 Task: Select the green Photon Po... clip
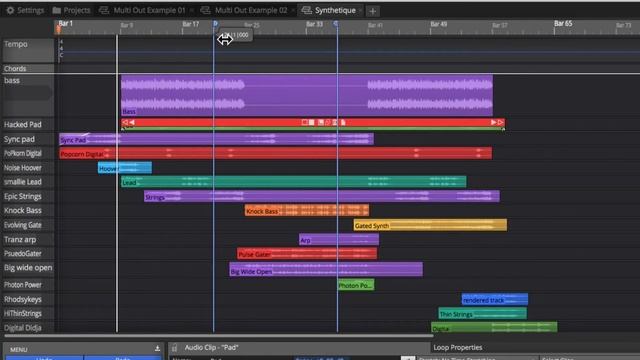[356, 285]
